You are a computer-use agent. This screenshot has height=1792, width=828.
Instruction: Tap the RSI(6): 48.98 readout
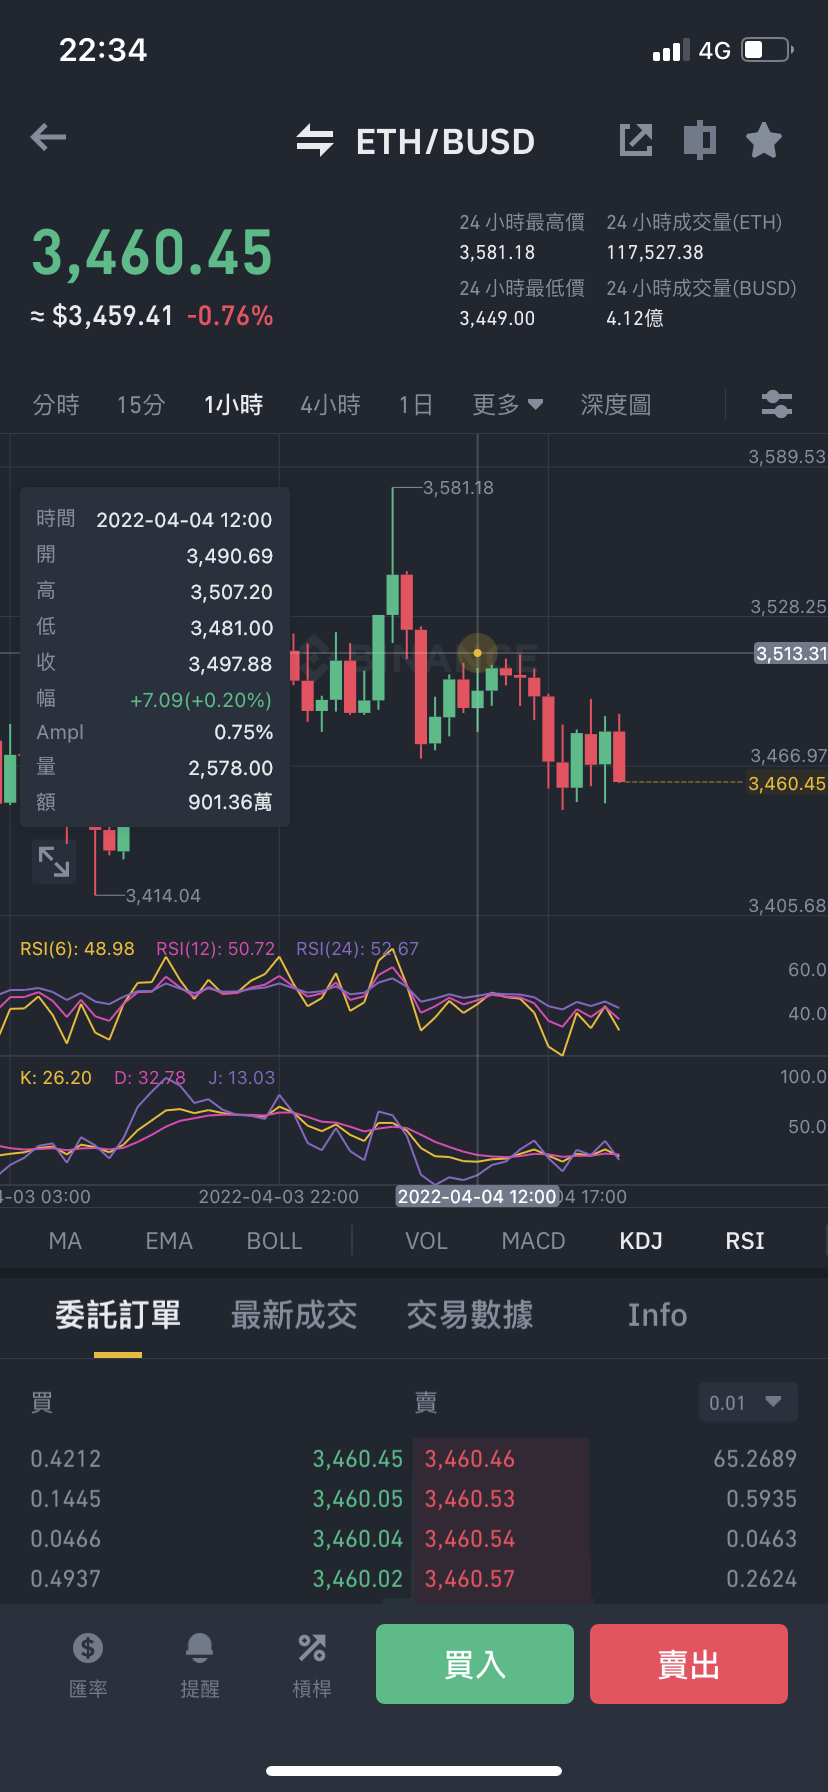(x=77, y=949)
